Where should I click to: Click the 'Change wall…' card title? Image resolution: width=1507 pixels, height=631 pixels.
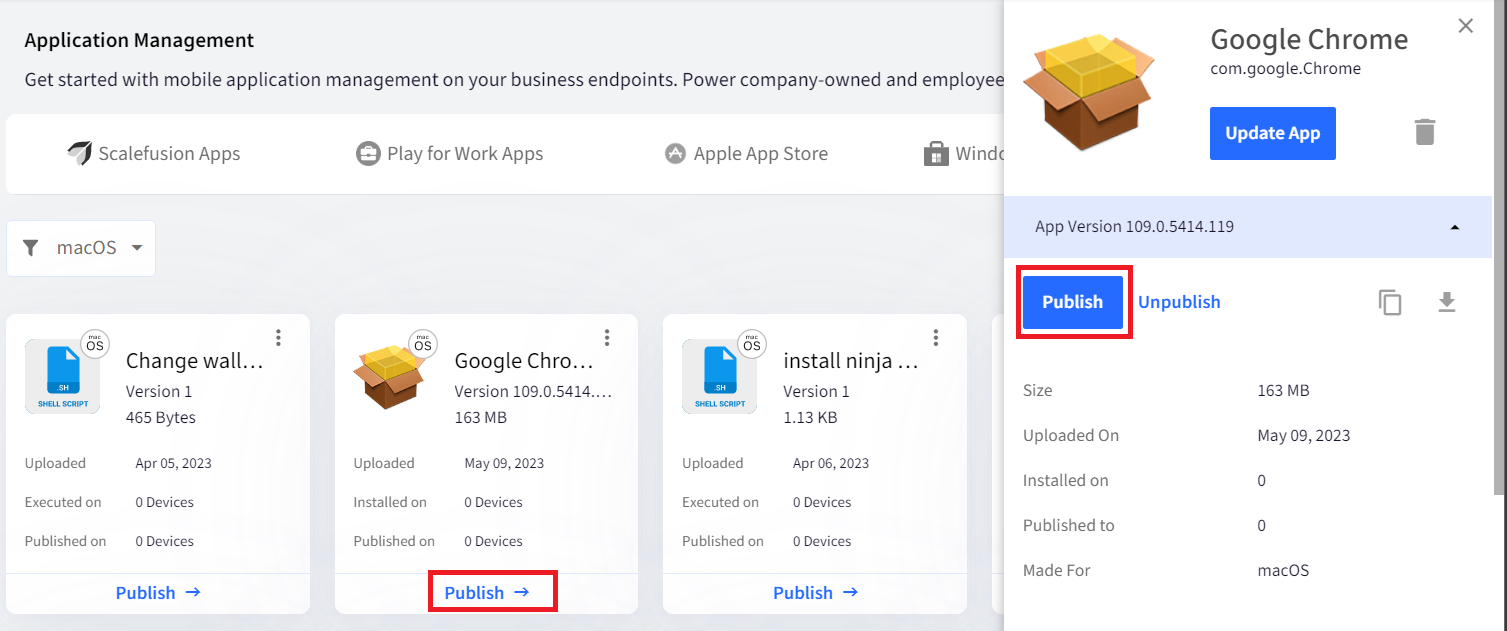195,361
